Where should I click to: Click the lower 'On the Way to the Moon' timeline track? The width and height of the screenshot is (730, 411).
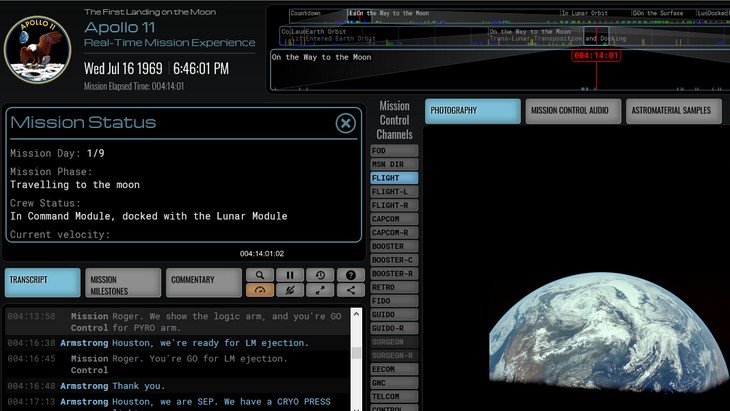(x=322, y=57)
